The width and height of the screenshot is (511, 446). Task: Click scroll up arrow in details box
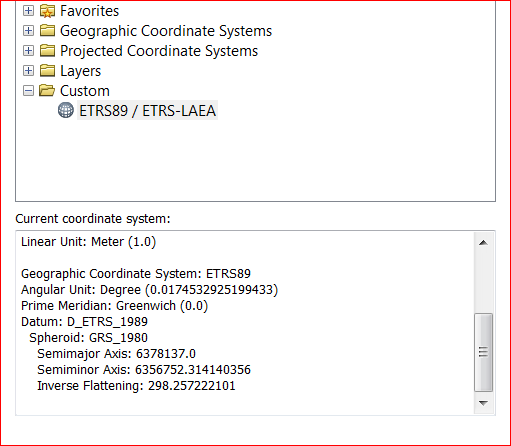(483, 243)
